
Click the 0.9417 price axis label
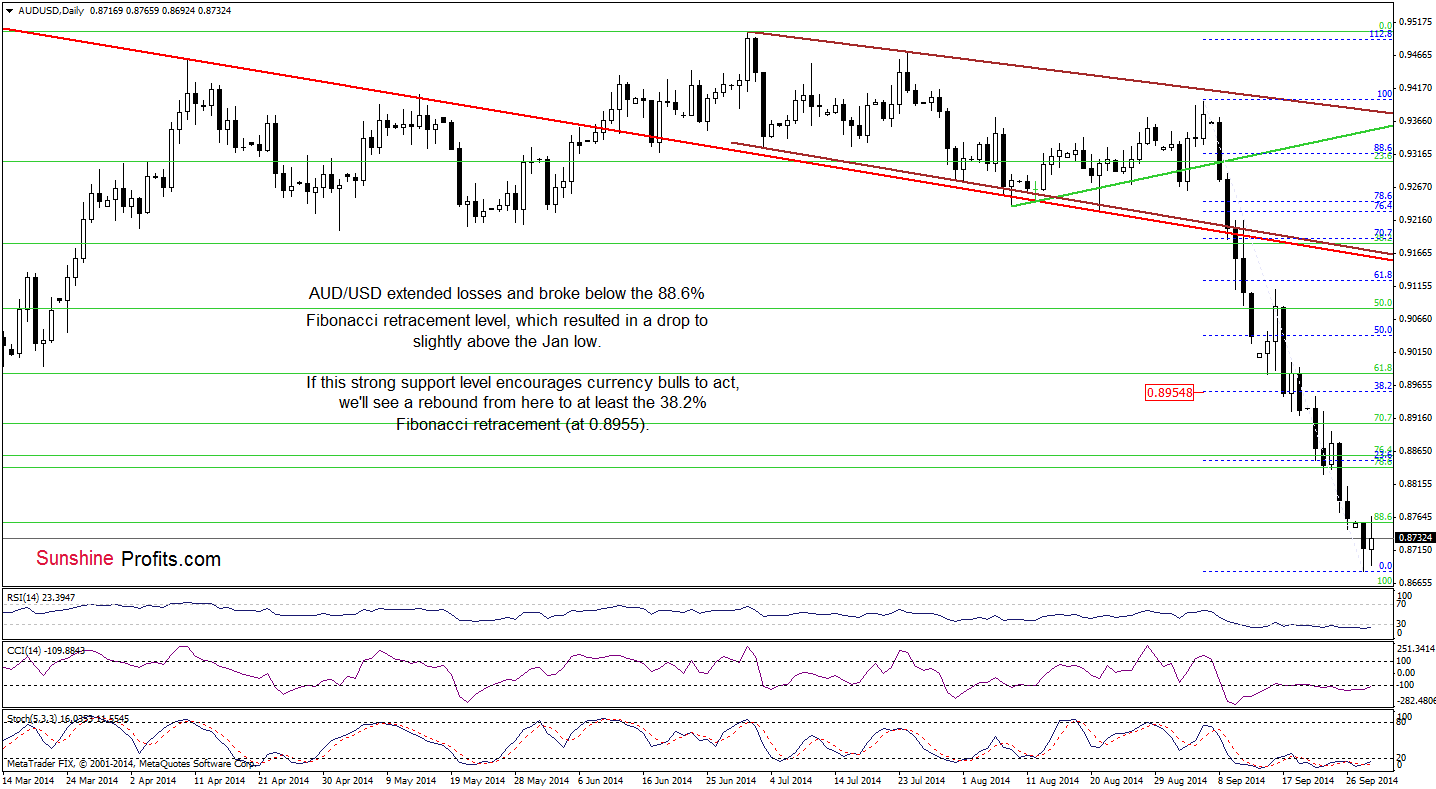click(x=1416, y=87)
